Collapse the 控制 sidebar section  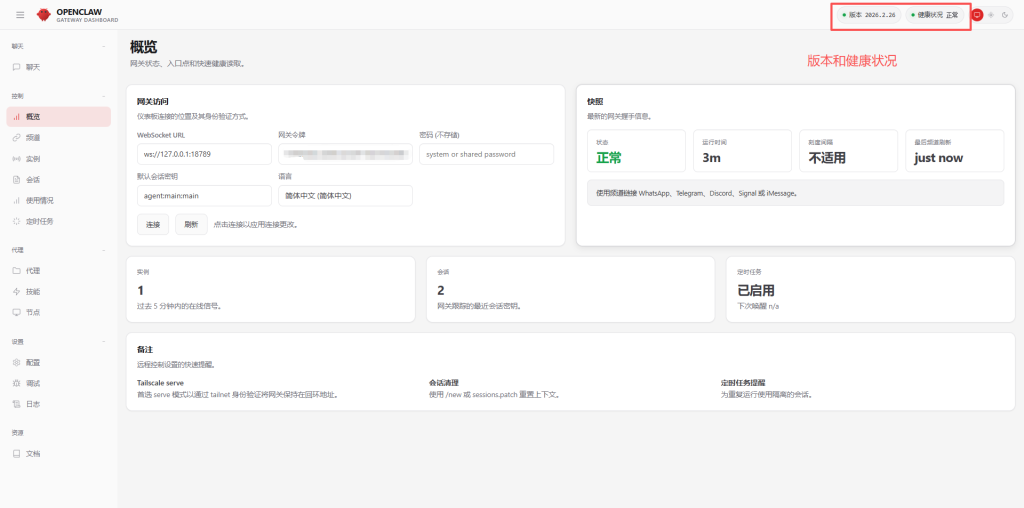[x=104, y=96]
